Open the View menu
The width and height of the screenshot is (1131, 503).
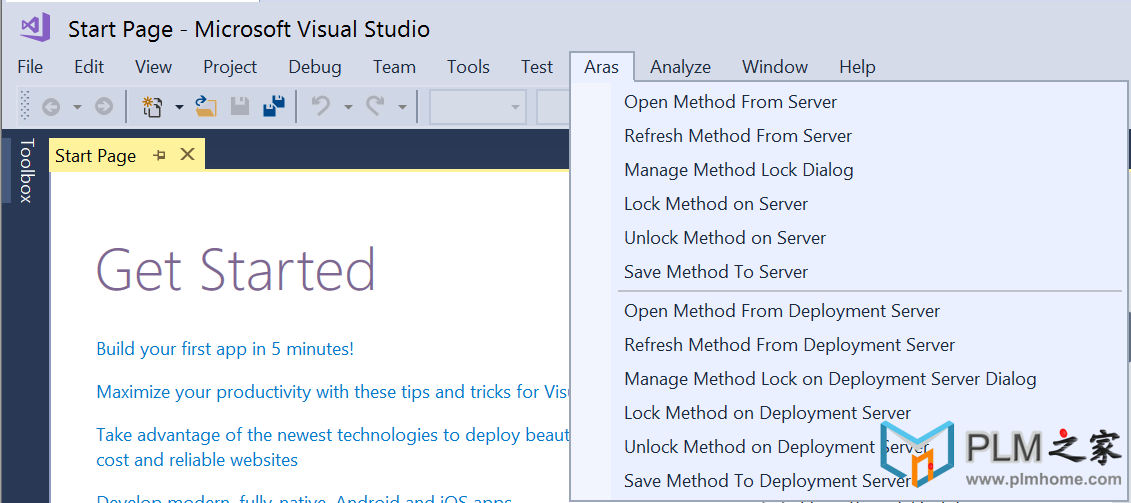154,67
